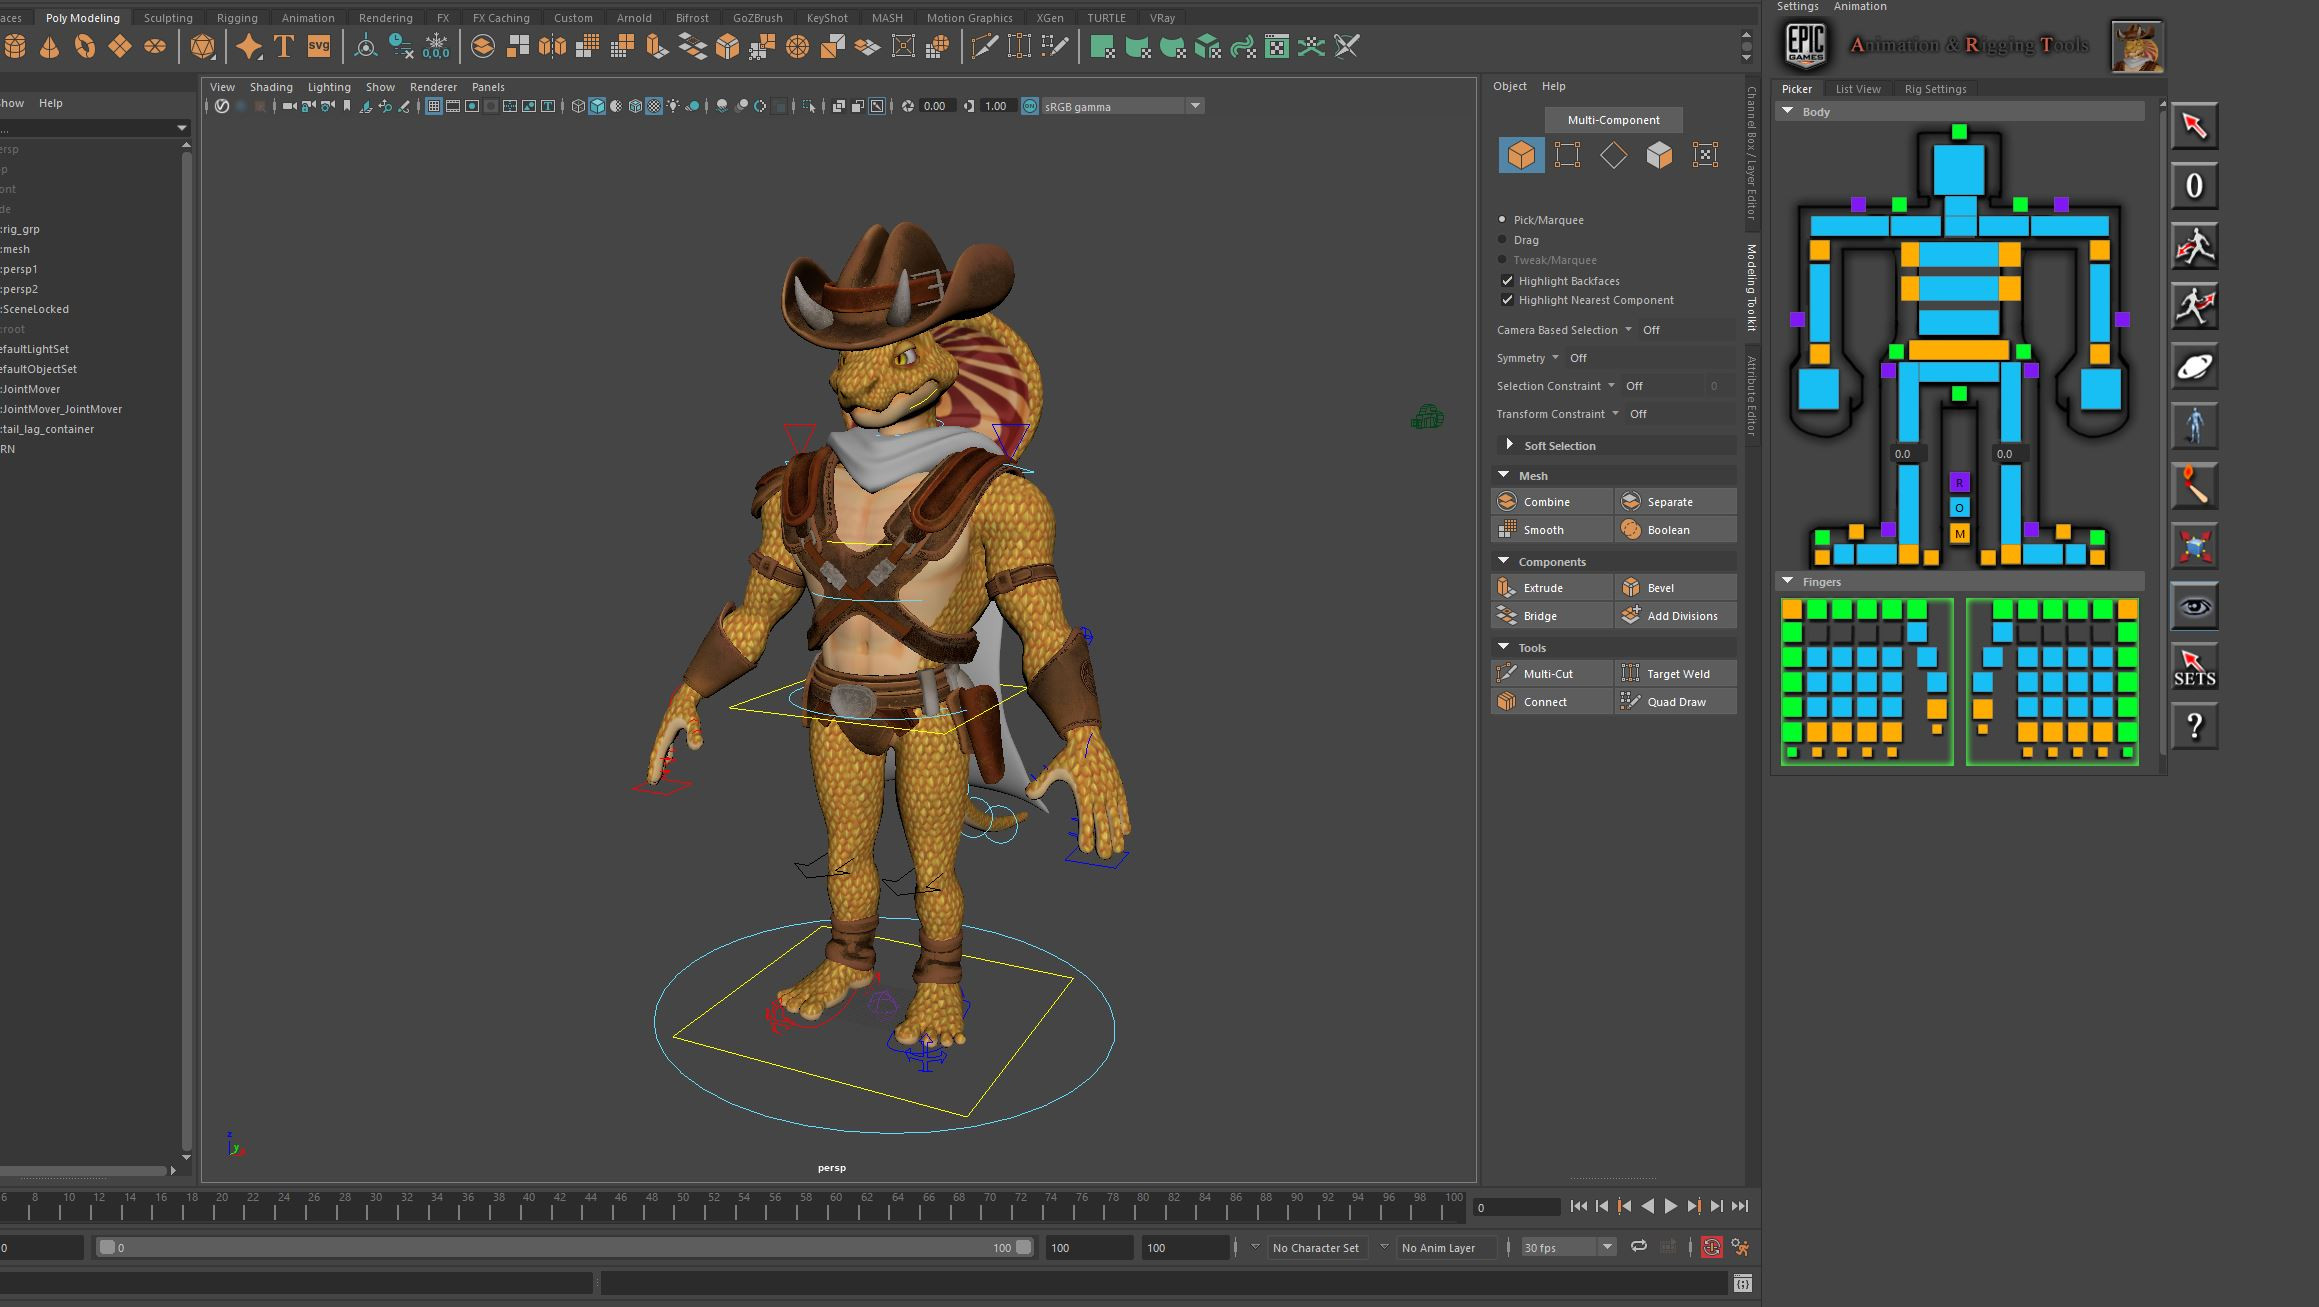This screenshot has width=2319, height=1307.
Task: Click the selection arrow tool in rig panel
Action: [2194, 127]
